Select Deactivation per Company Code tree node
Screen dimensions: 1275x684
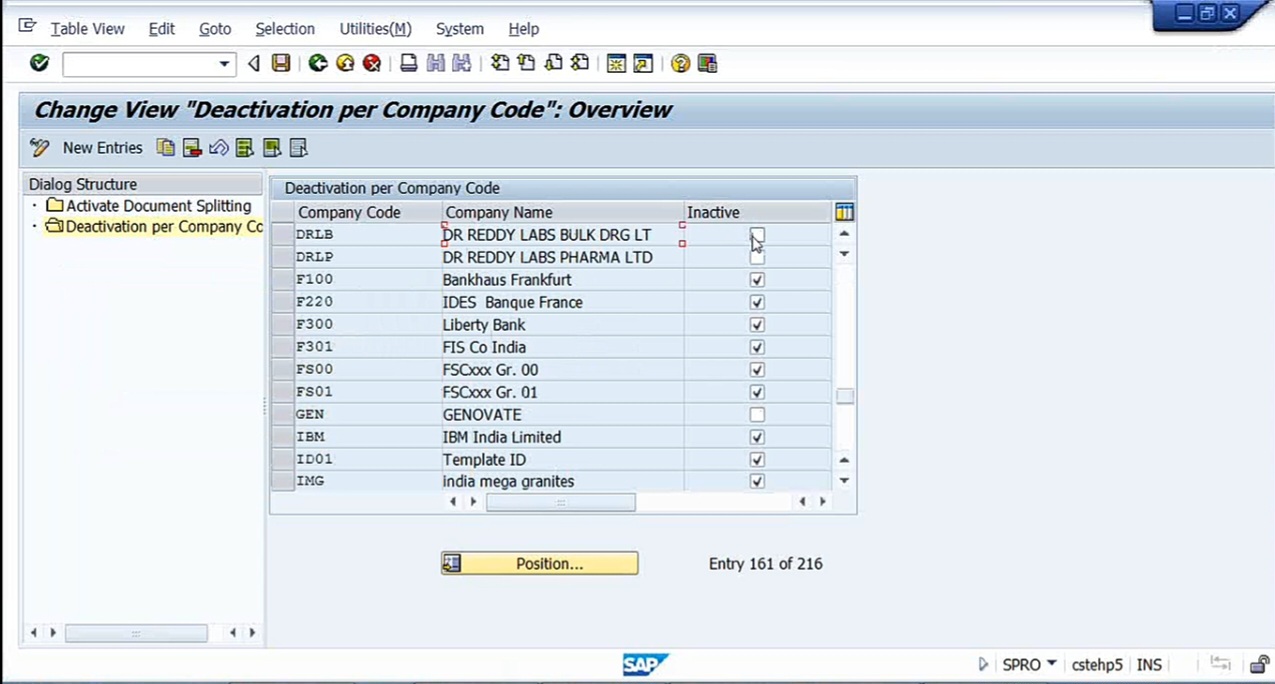click(155, 227)
